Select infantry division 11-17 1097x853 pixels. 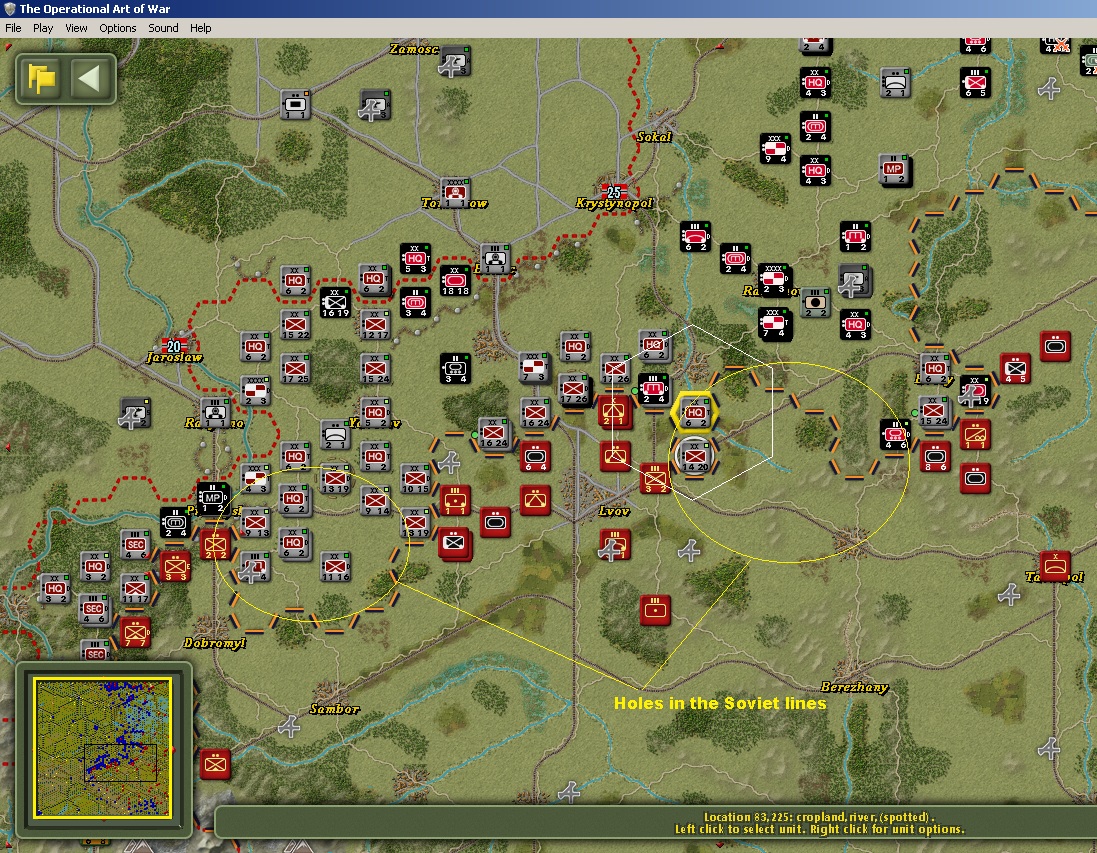coord(135,588)
